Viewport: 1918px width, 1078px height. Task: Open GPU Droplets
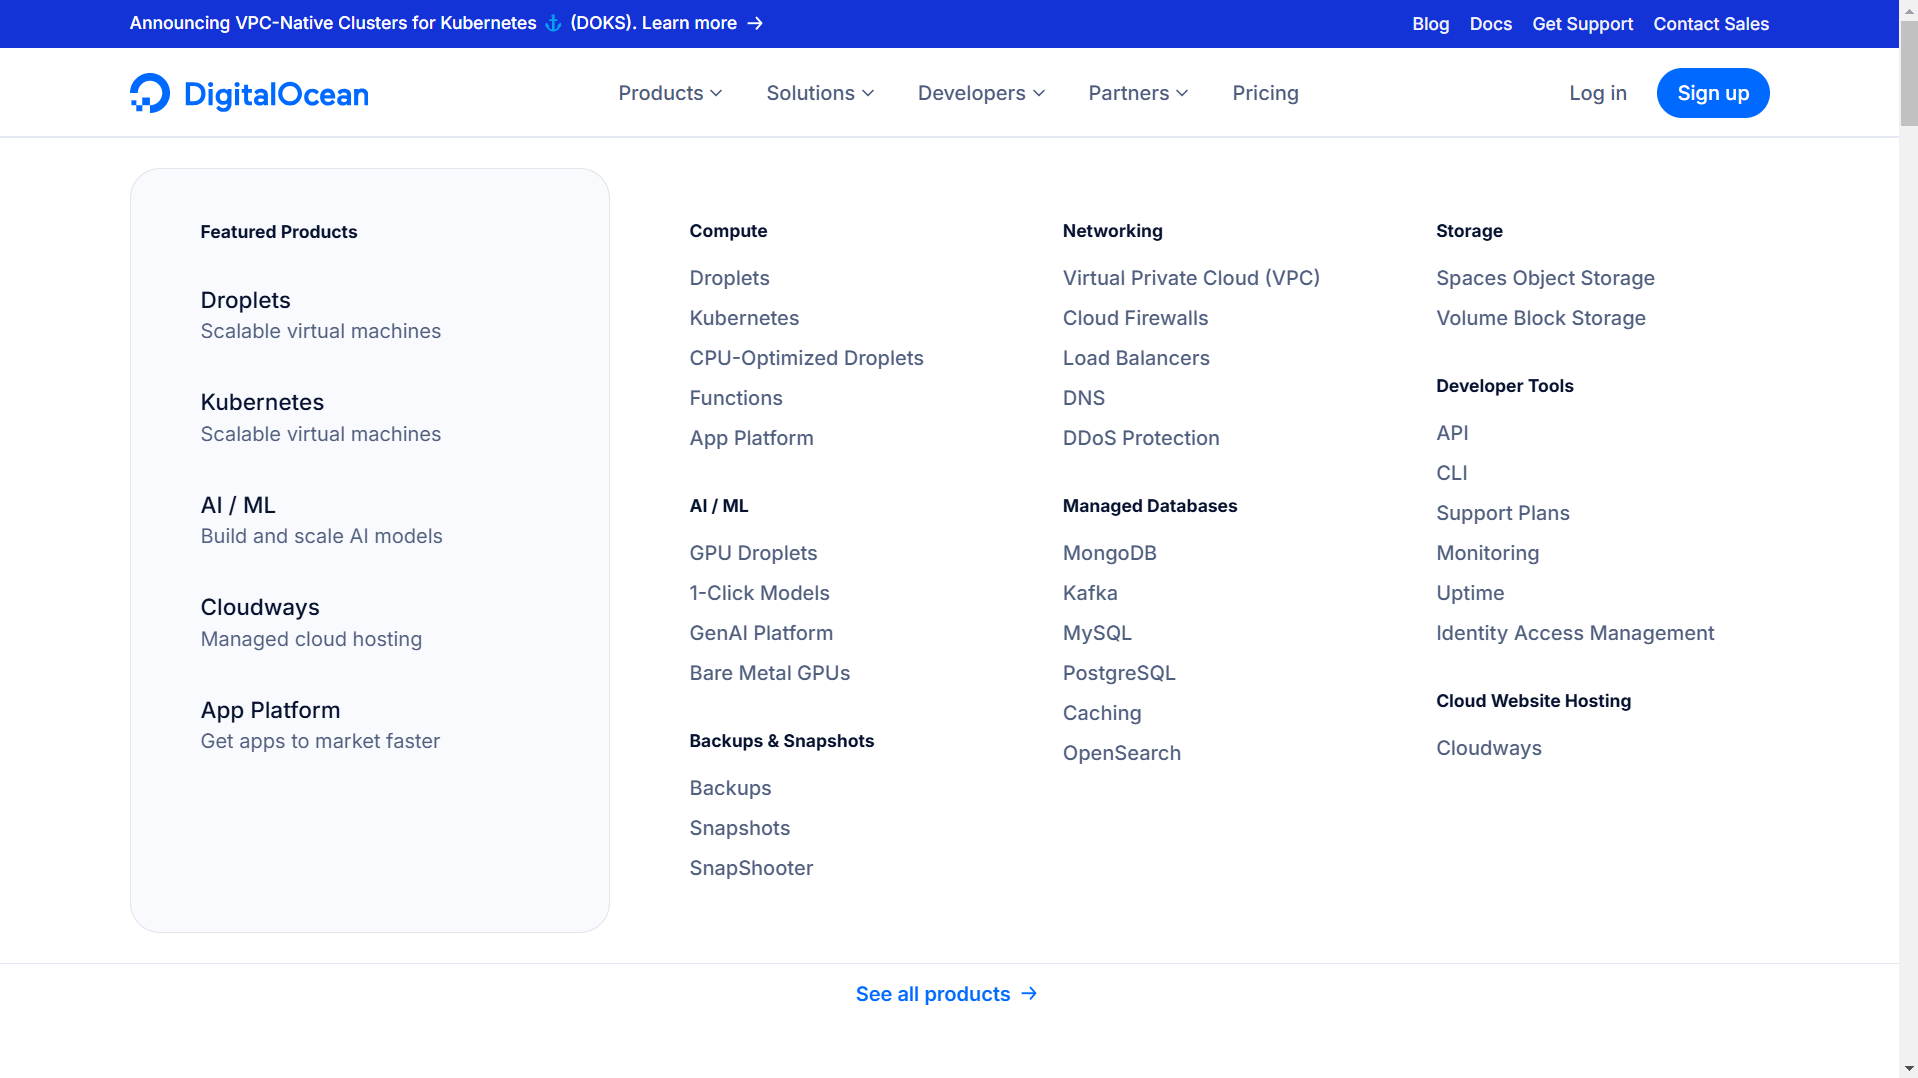[x=753, y=553]
